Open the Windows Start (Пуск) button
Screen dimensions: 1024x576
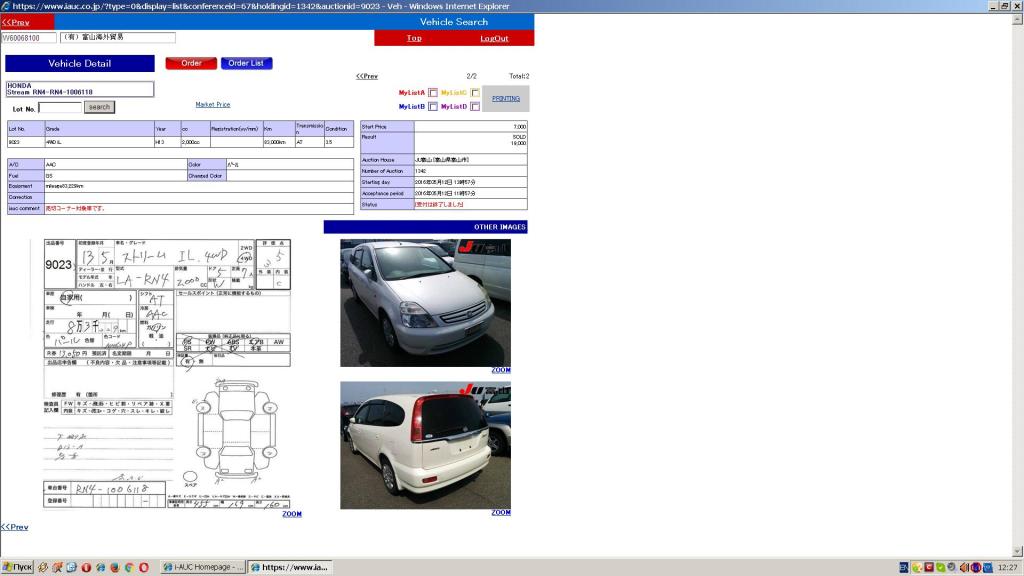pos(16,568)
